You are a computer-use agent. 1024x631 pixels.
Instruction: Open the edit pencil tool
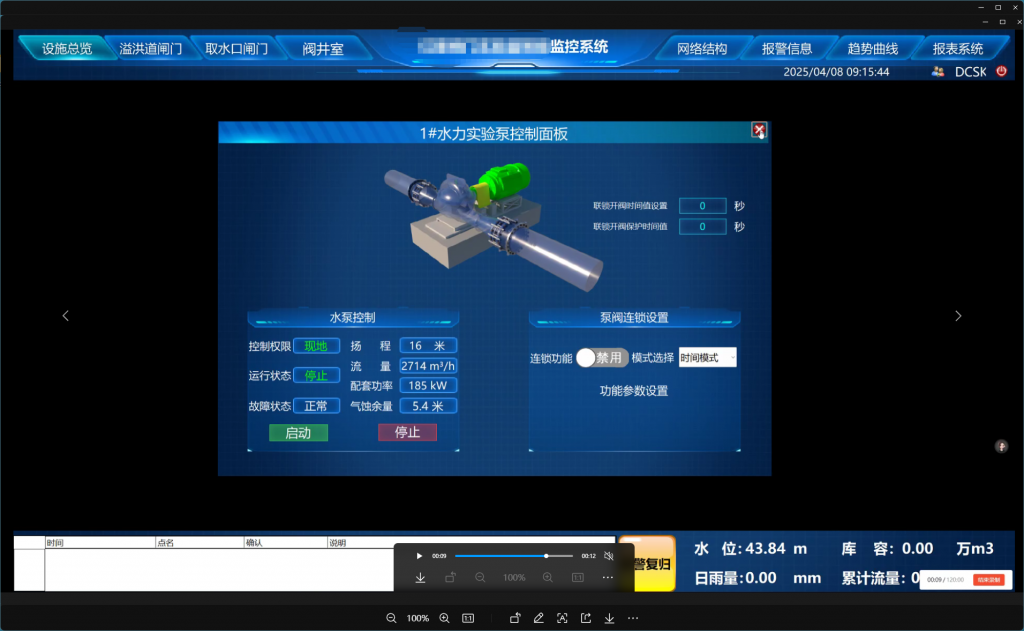pos(538,618)
